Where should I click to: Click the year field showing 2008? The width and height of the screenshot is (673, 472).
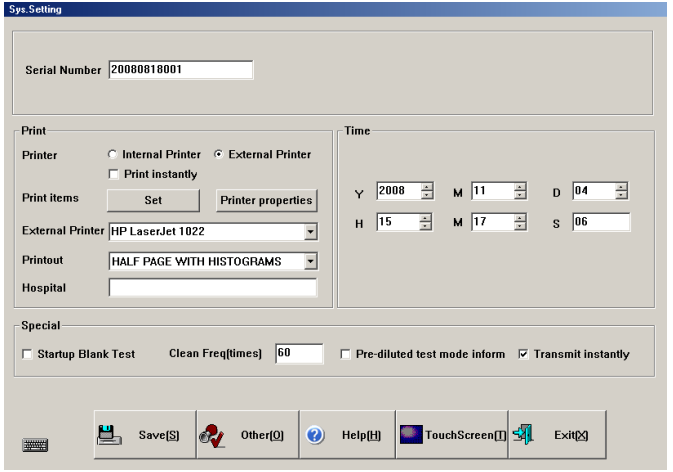pyautogui.click(x=399, y=191)
